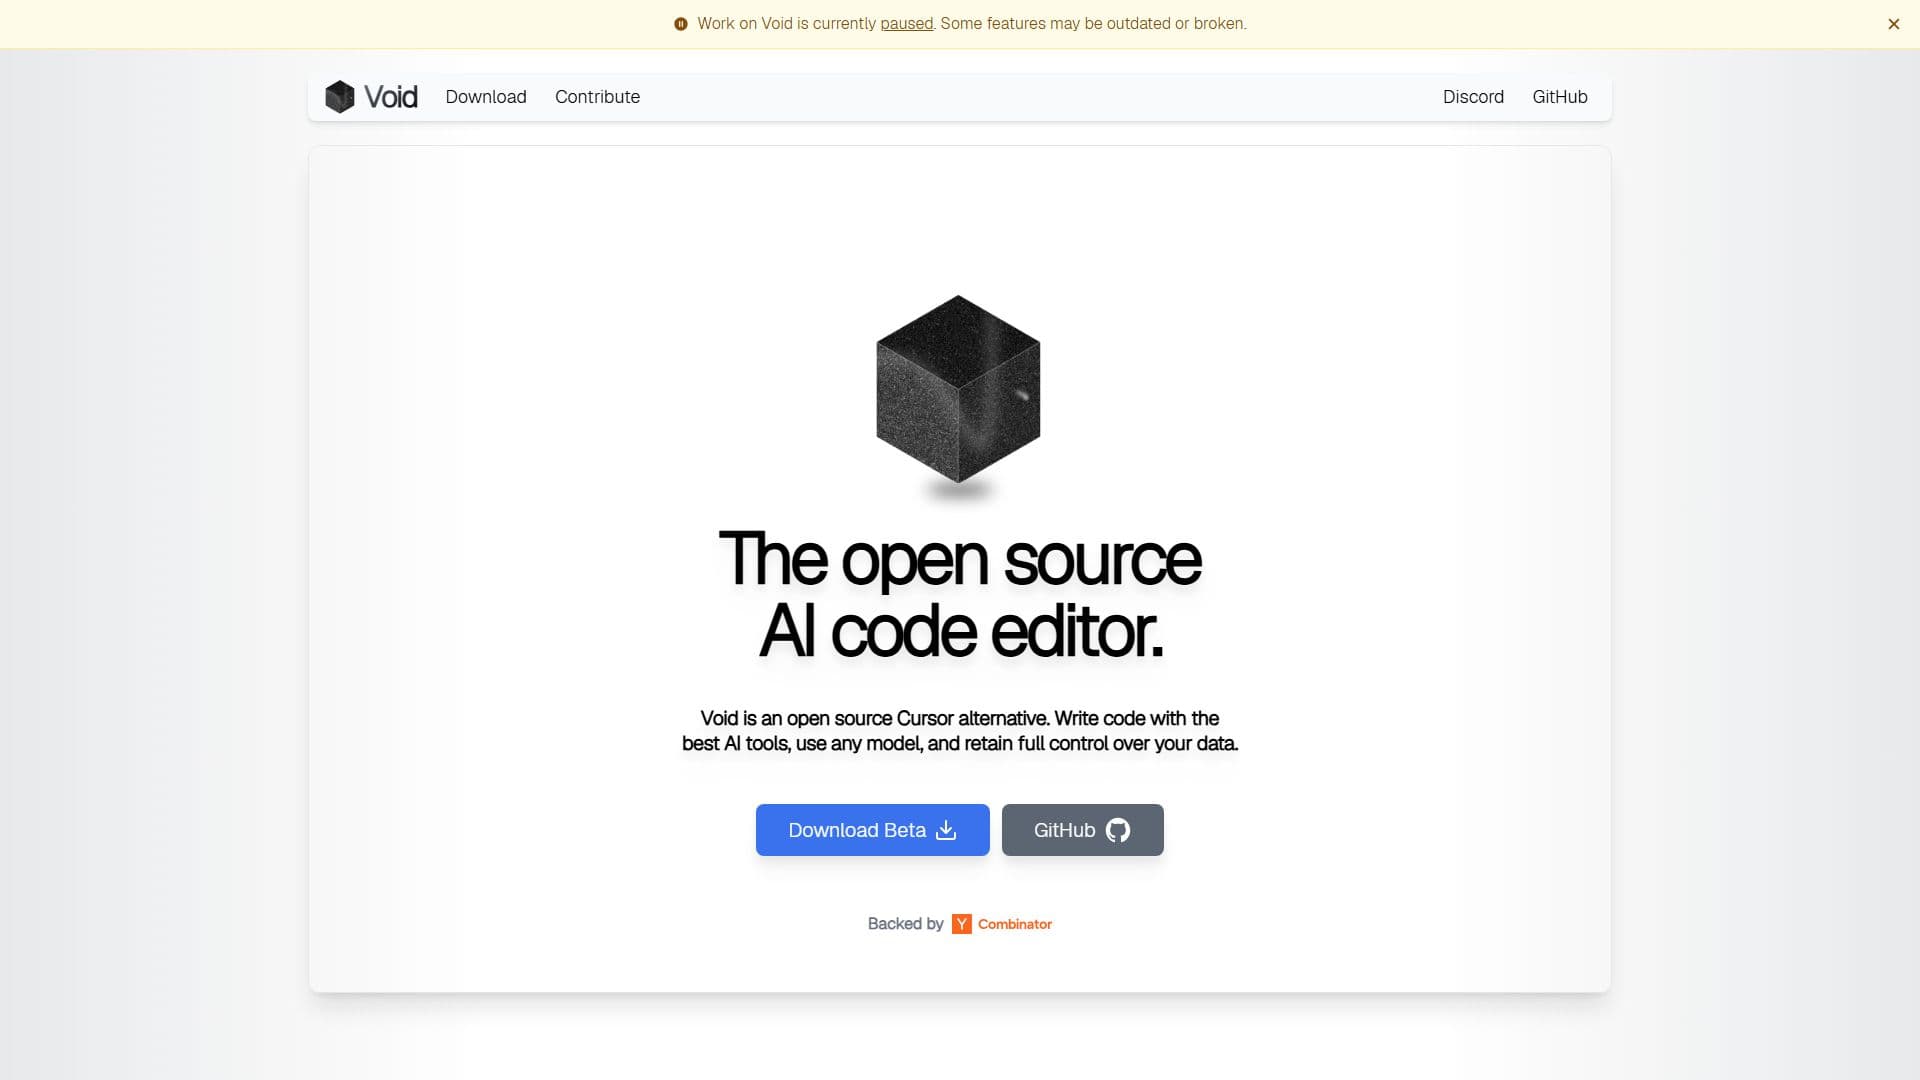Click 'The open source AI code editor.' heading
Viewport: 1920px width, 1080px height.
960,595
